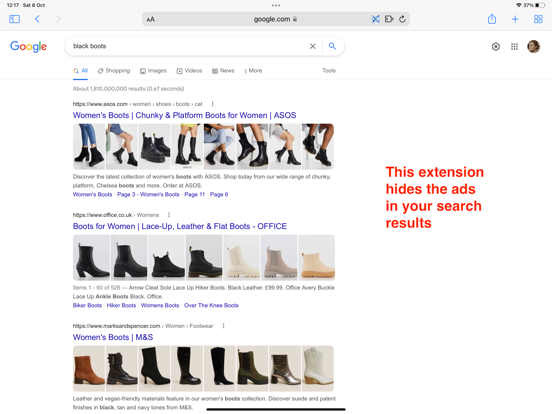
Task: Switch to the Images tab
Action: [153, 71]
